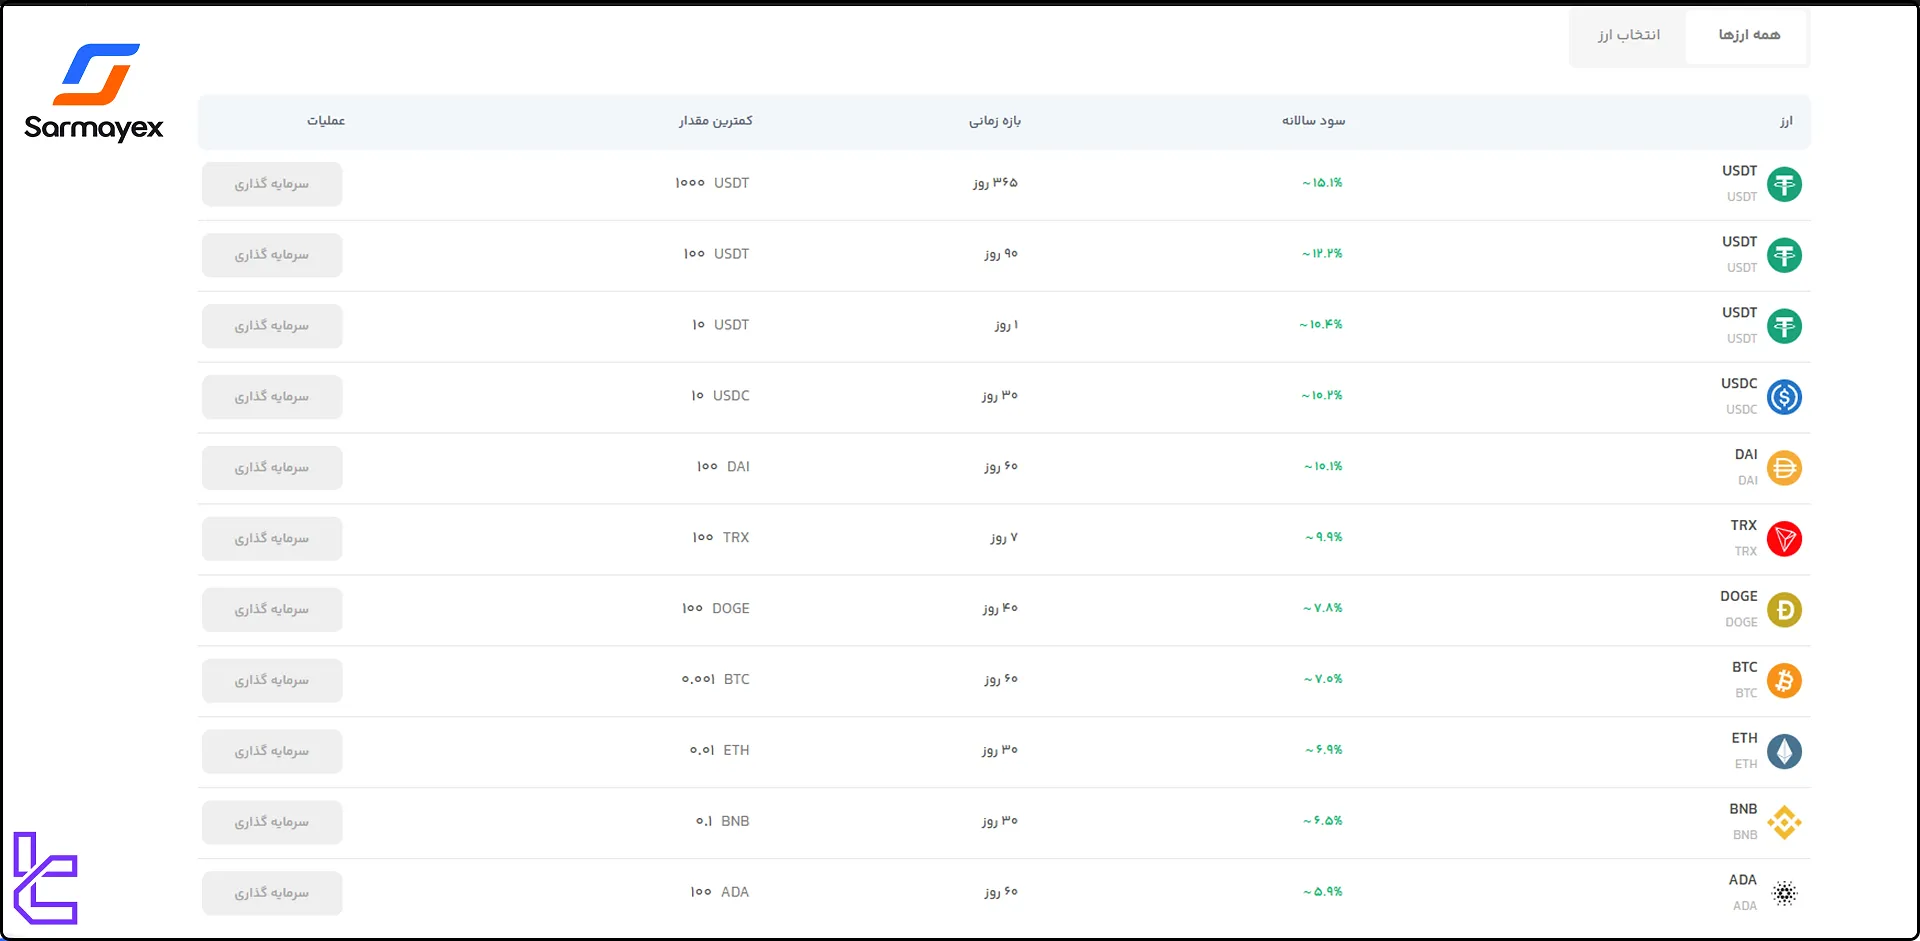Select the BNB coin icon
This screenshot has width=1920, height=941.
tap(1786, 823)
